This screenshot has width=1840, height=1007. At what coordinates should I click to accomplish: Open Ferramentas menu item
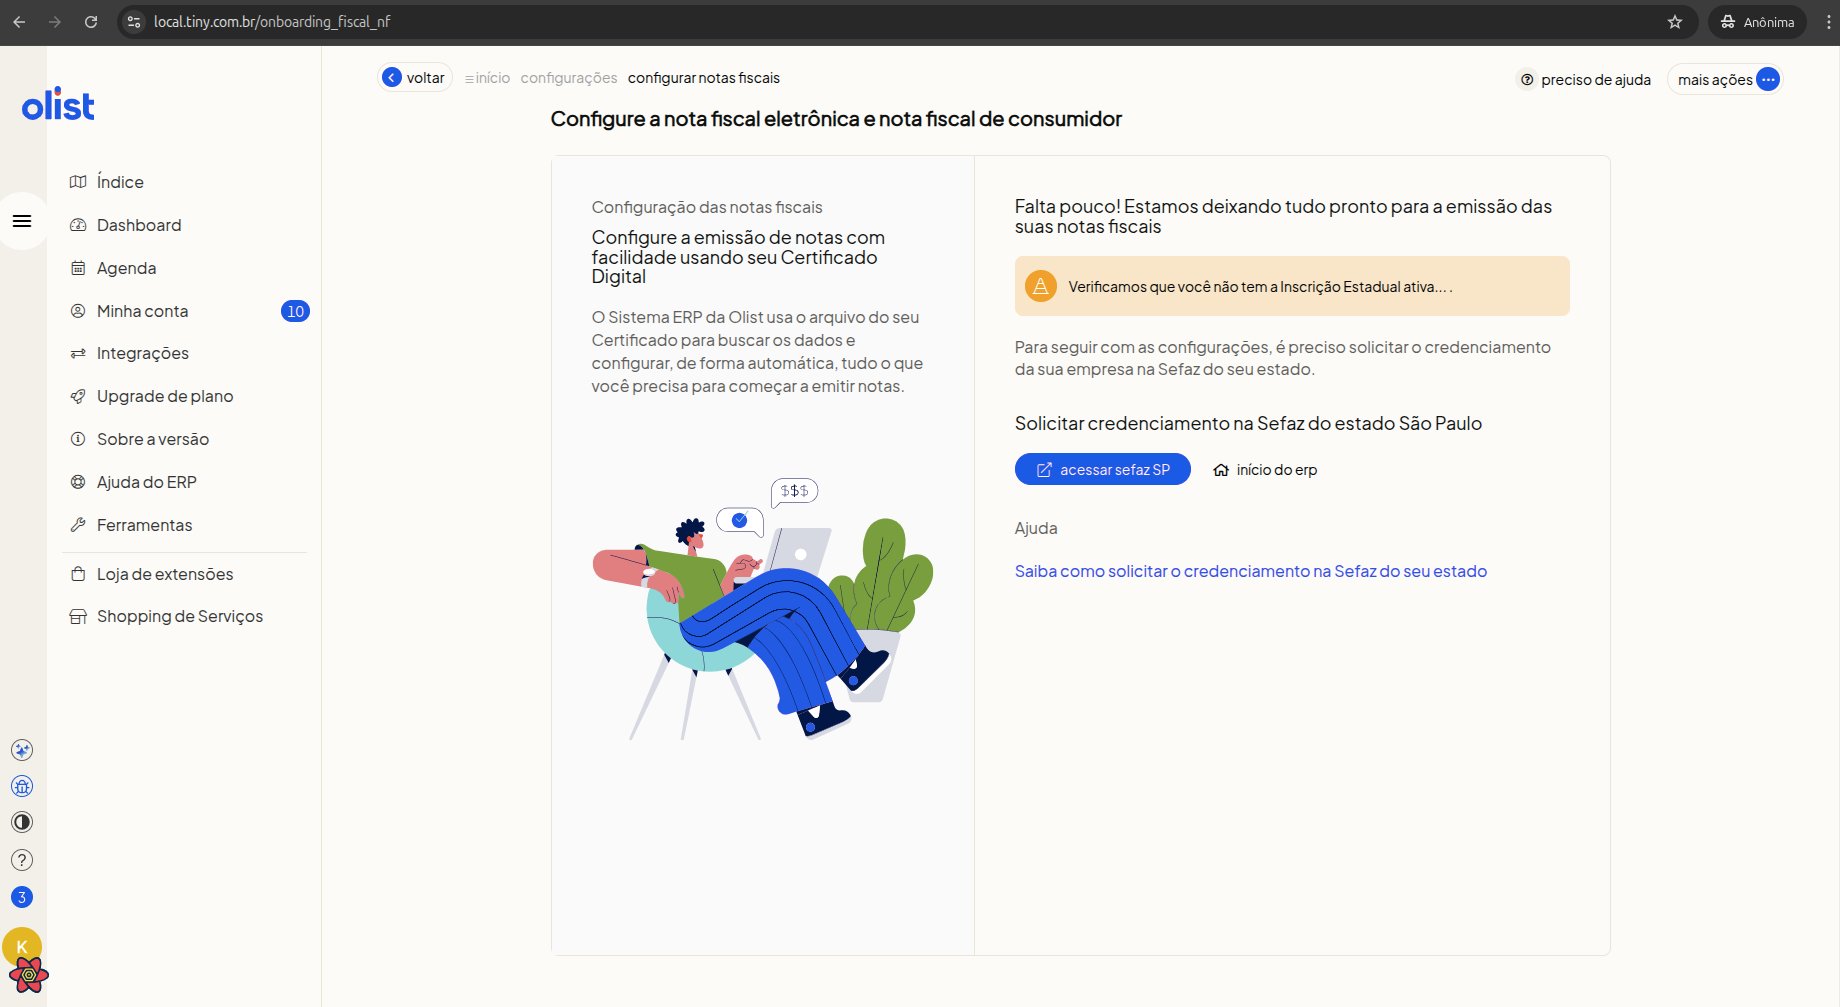(144, 525)
